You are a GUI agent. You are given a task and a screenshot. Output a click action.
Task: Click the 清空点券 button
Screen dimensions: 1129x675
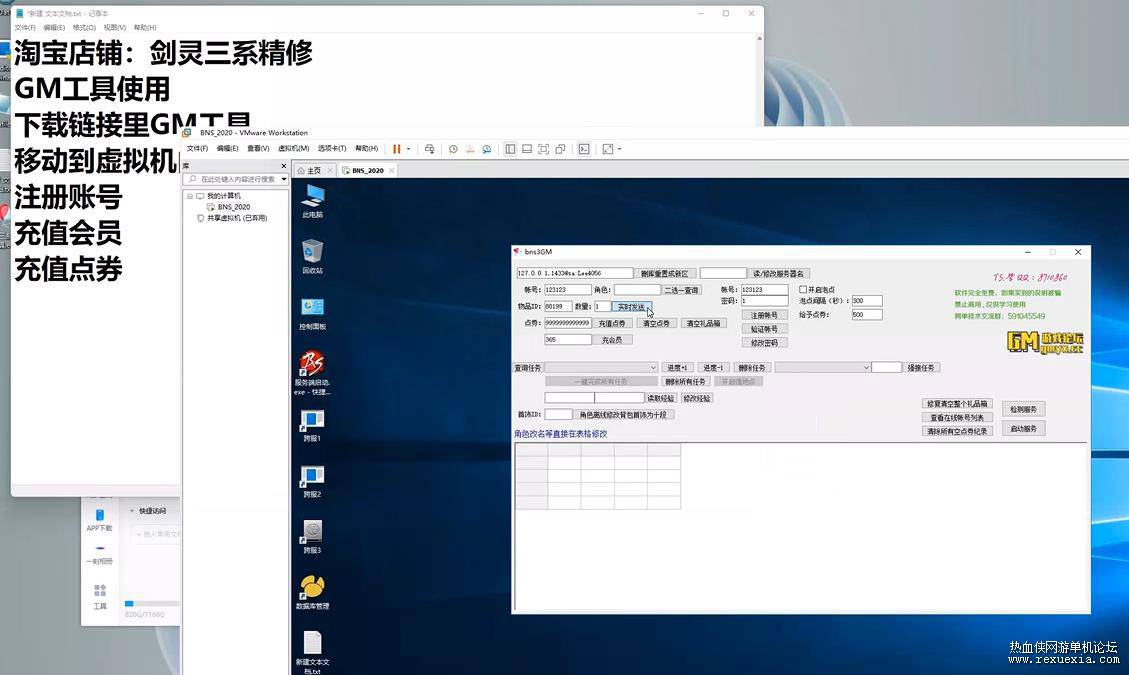click(656, 323)
